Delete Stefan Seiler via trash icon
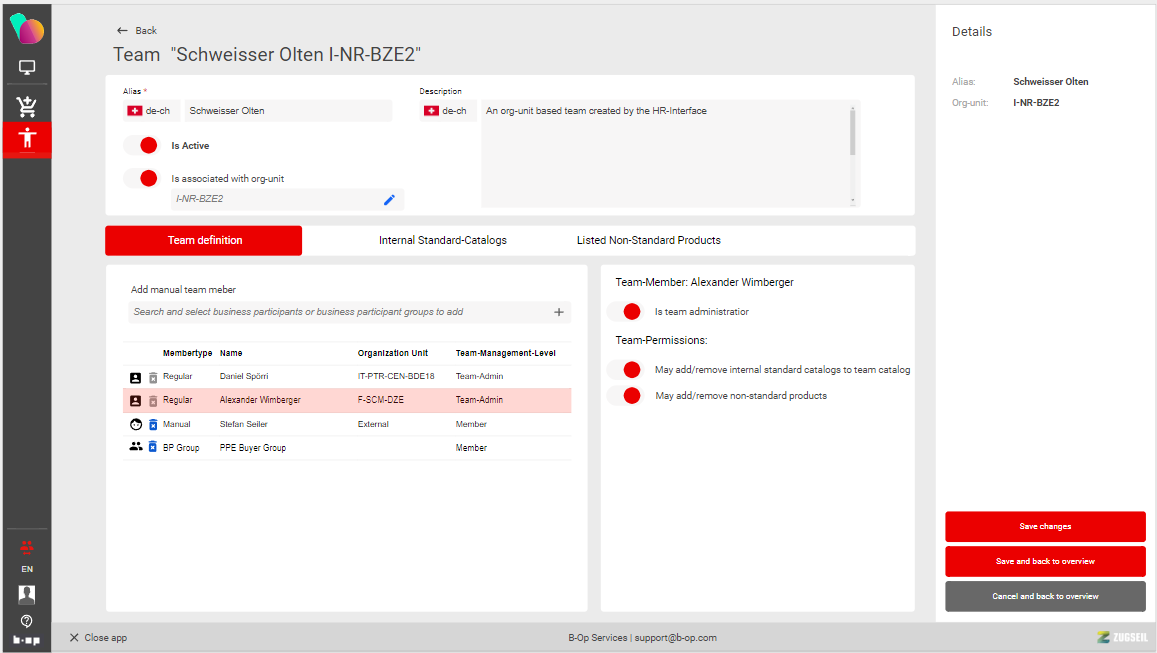1157x653 pixels. tap(153, 424)
